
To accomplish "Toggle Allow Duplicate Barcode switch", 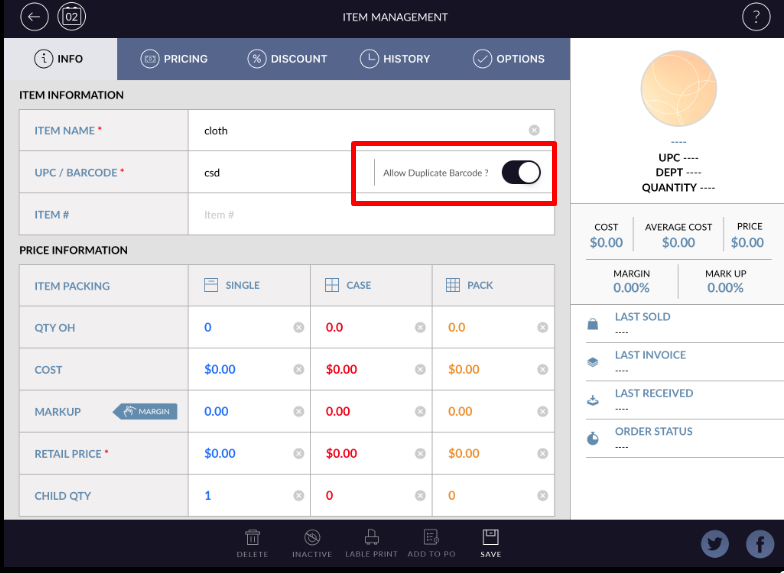I will coord(521,173).
